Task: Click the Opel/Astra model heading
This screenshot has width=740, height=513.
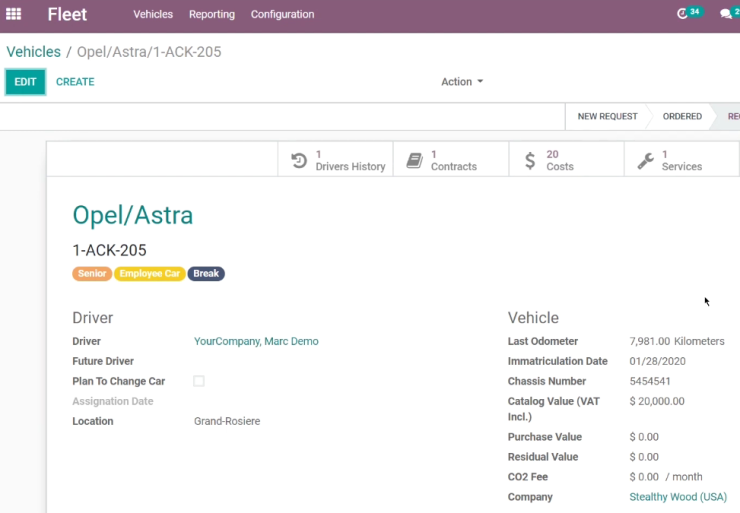Action: click(133, 215)
